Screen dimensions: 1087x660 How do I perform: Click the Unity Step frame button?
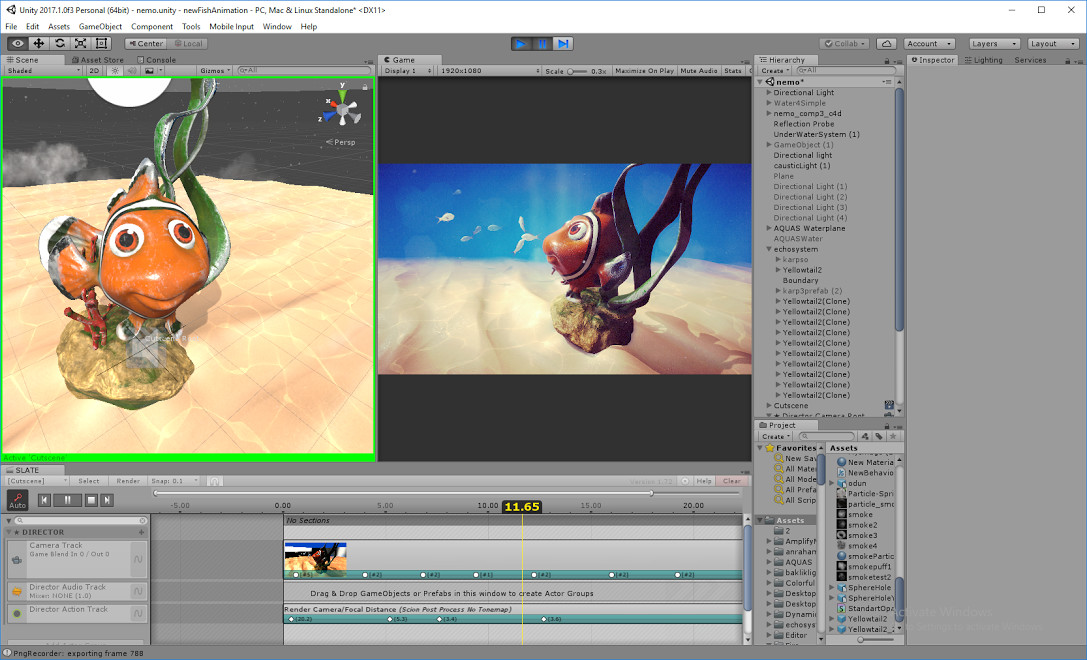coord(563,44)
